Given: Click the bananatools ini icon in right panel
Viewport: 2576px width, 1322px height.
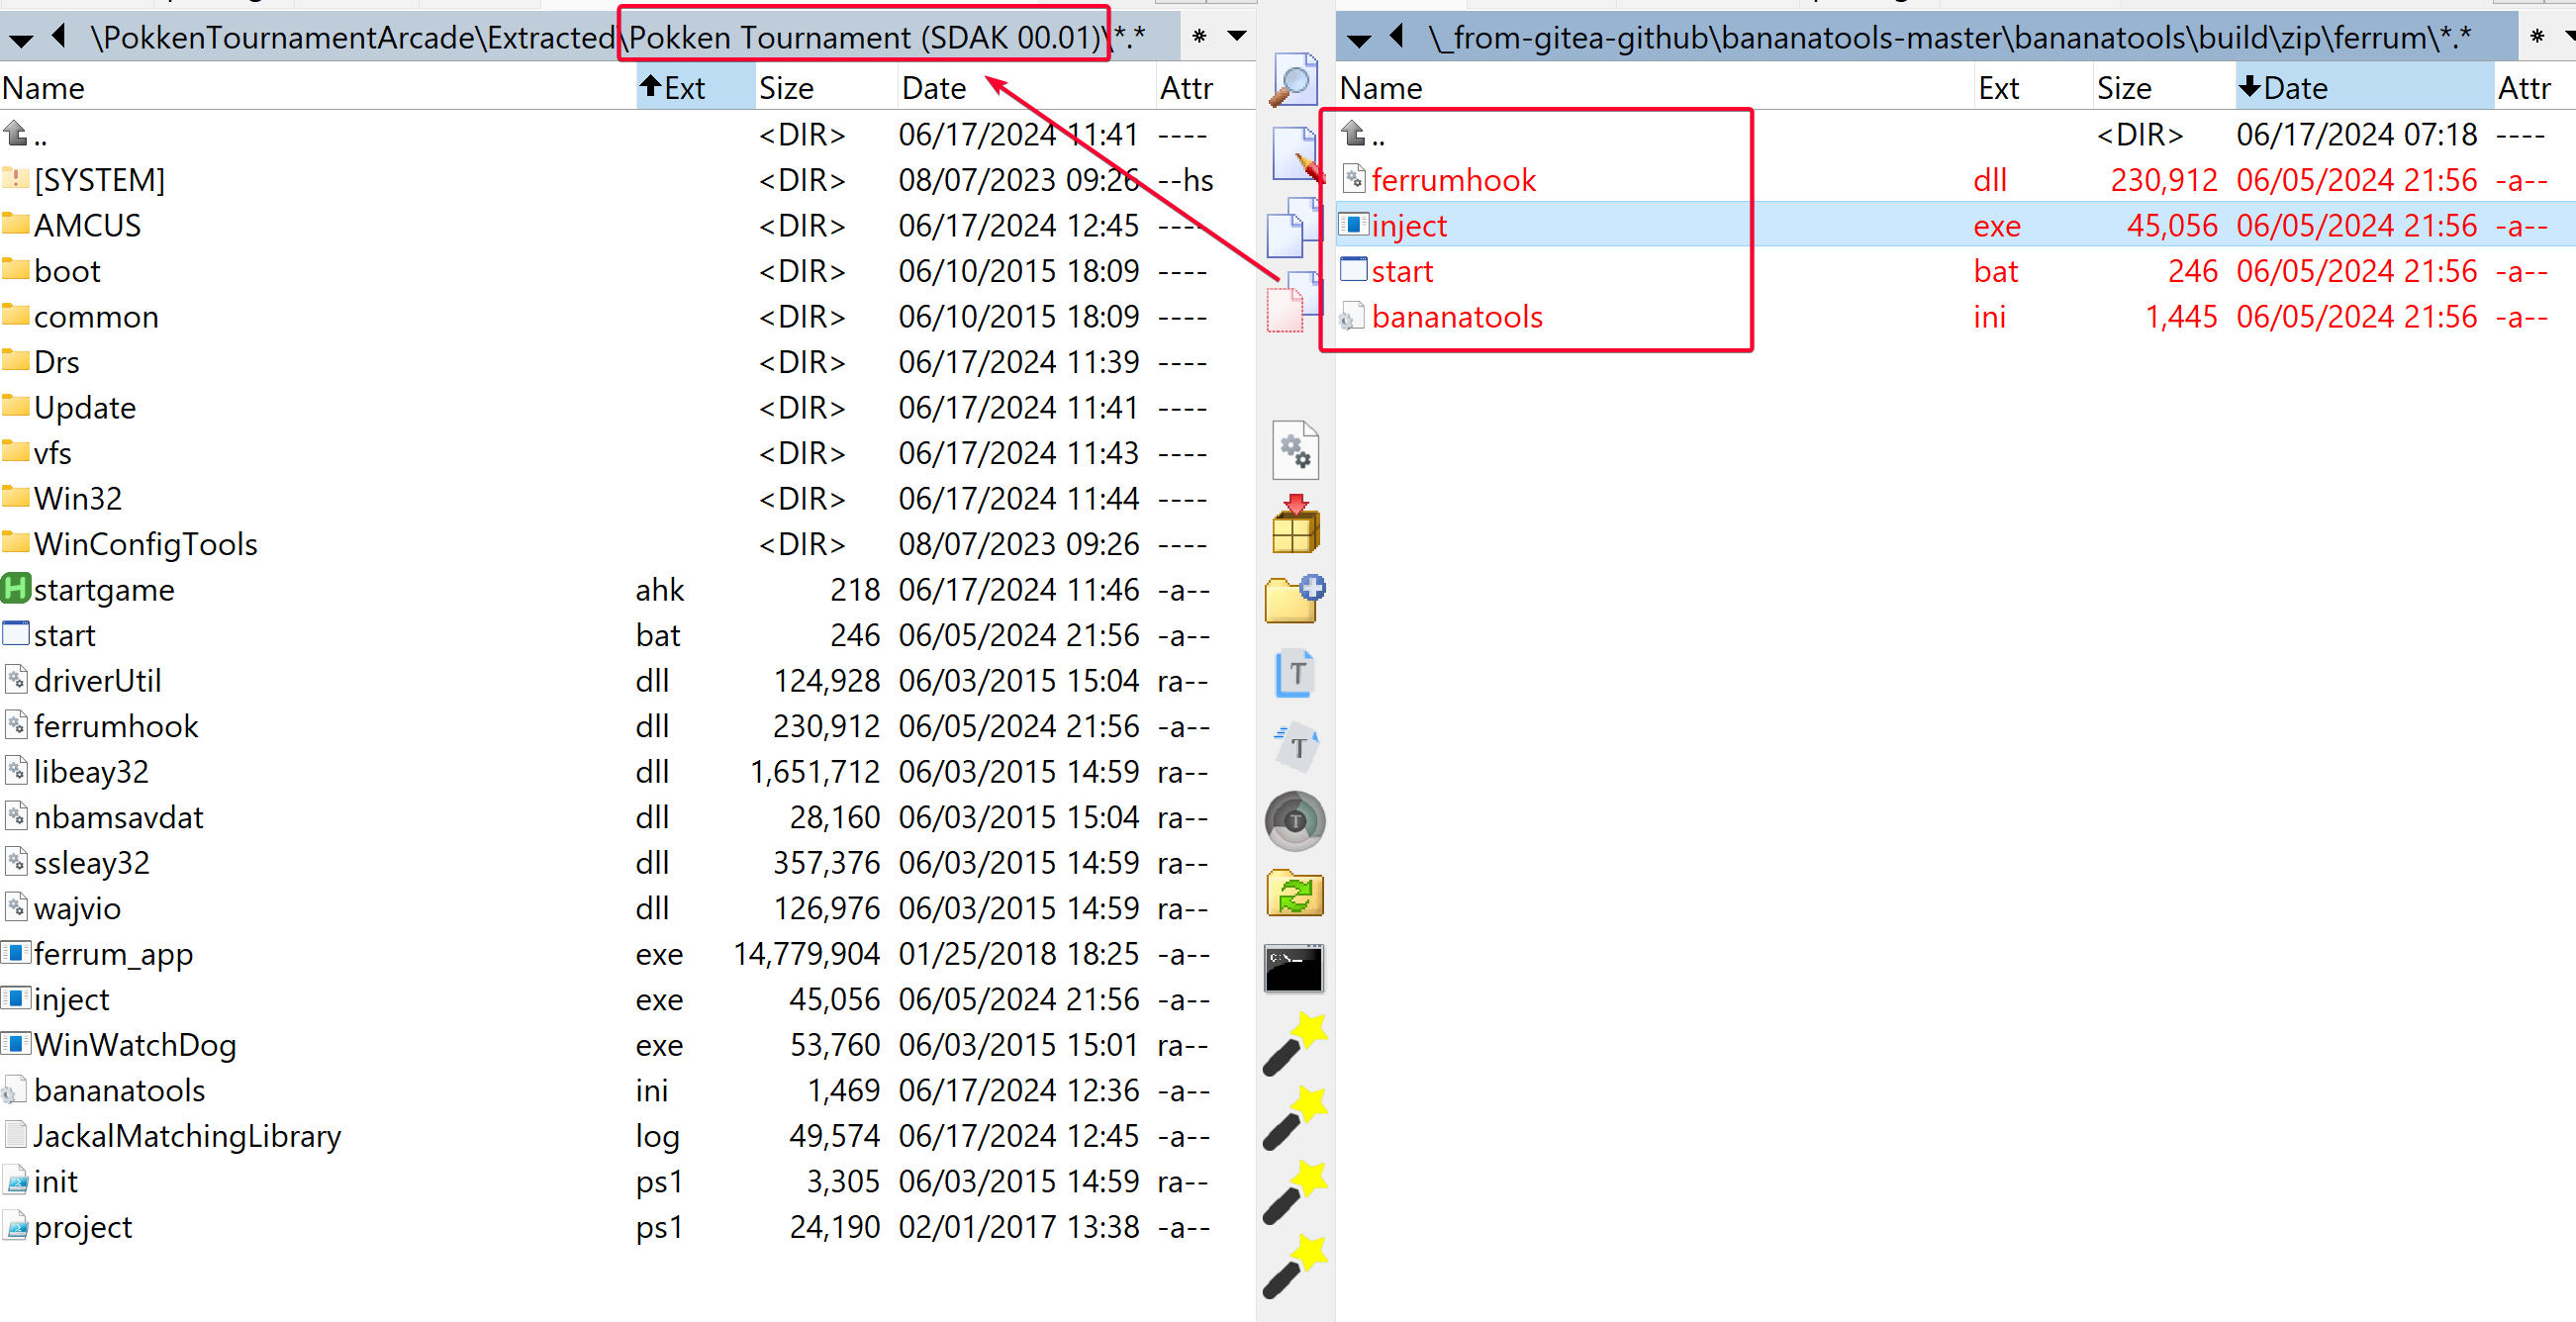Looking at the screenshot, I should tap(1353, 315).
